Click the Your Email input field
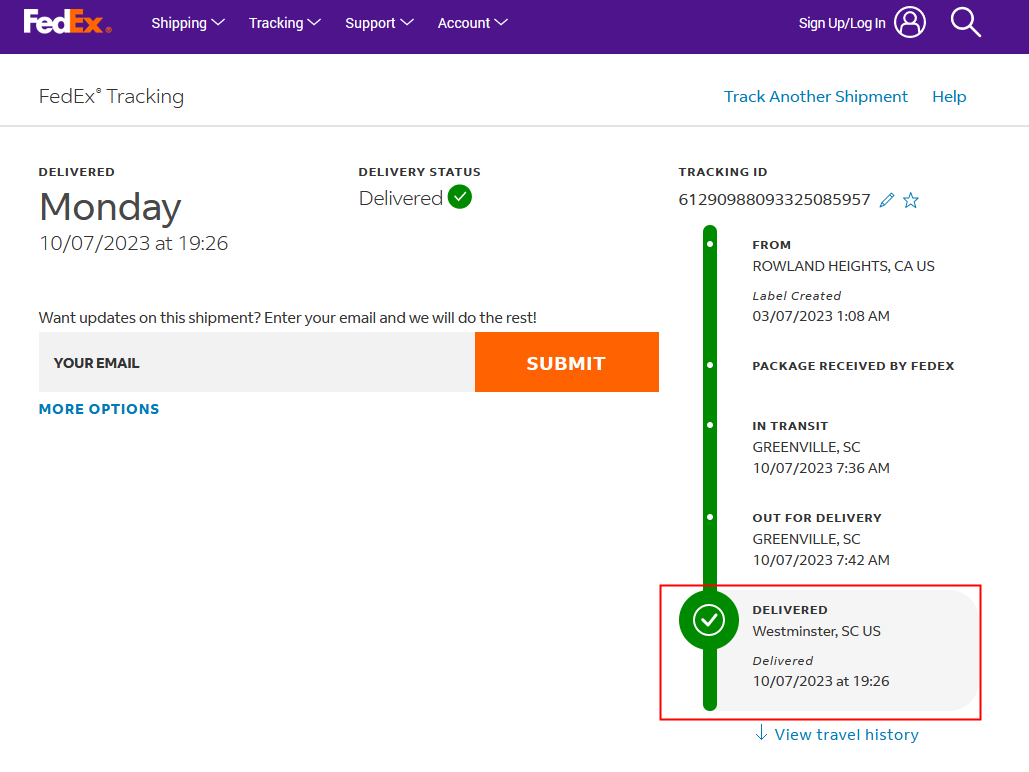Image resolution: width=1029 pixels, height=772 pixels. pos(256,363)
